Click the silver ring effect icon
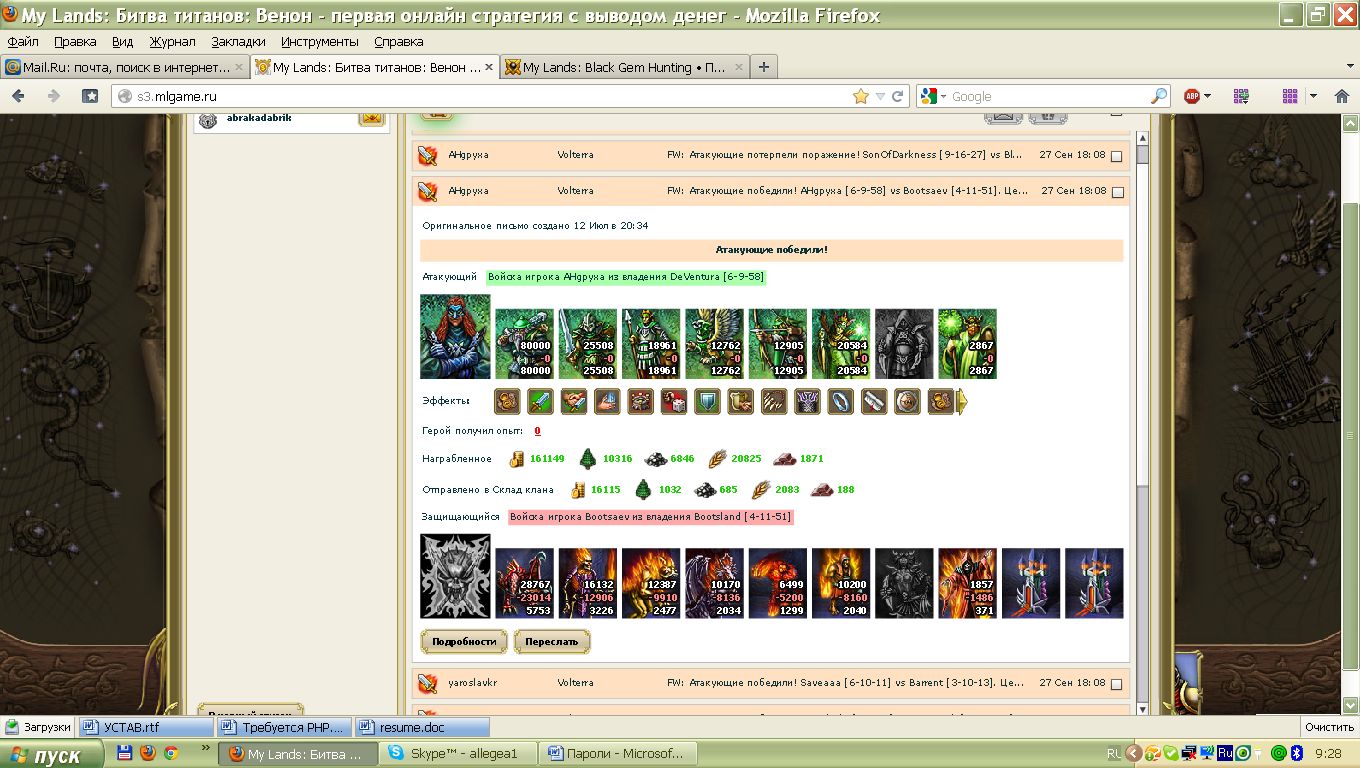1360x768 pixels. [840, 402]
